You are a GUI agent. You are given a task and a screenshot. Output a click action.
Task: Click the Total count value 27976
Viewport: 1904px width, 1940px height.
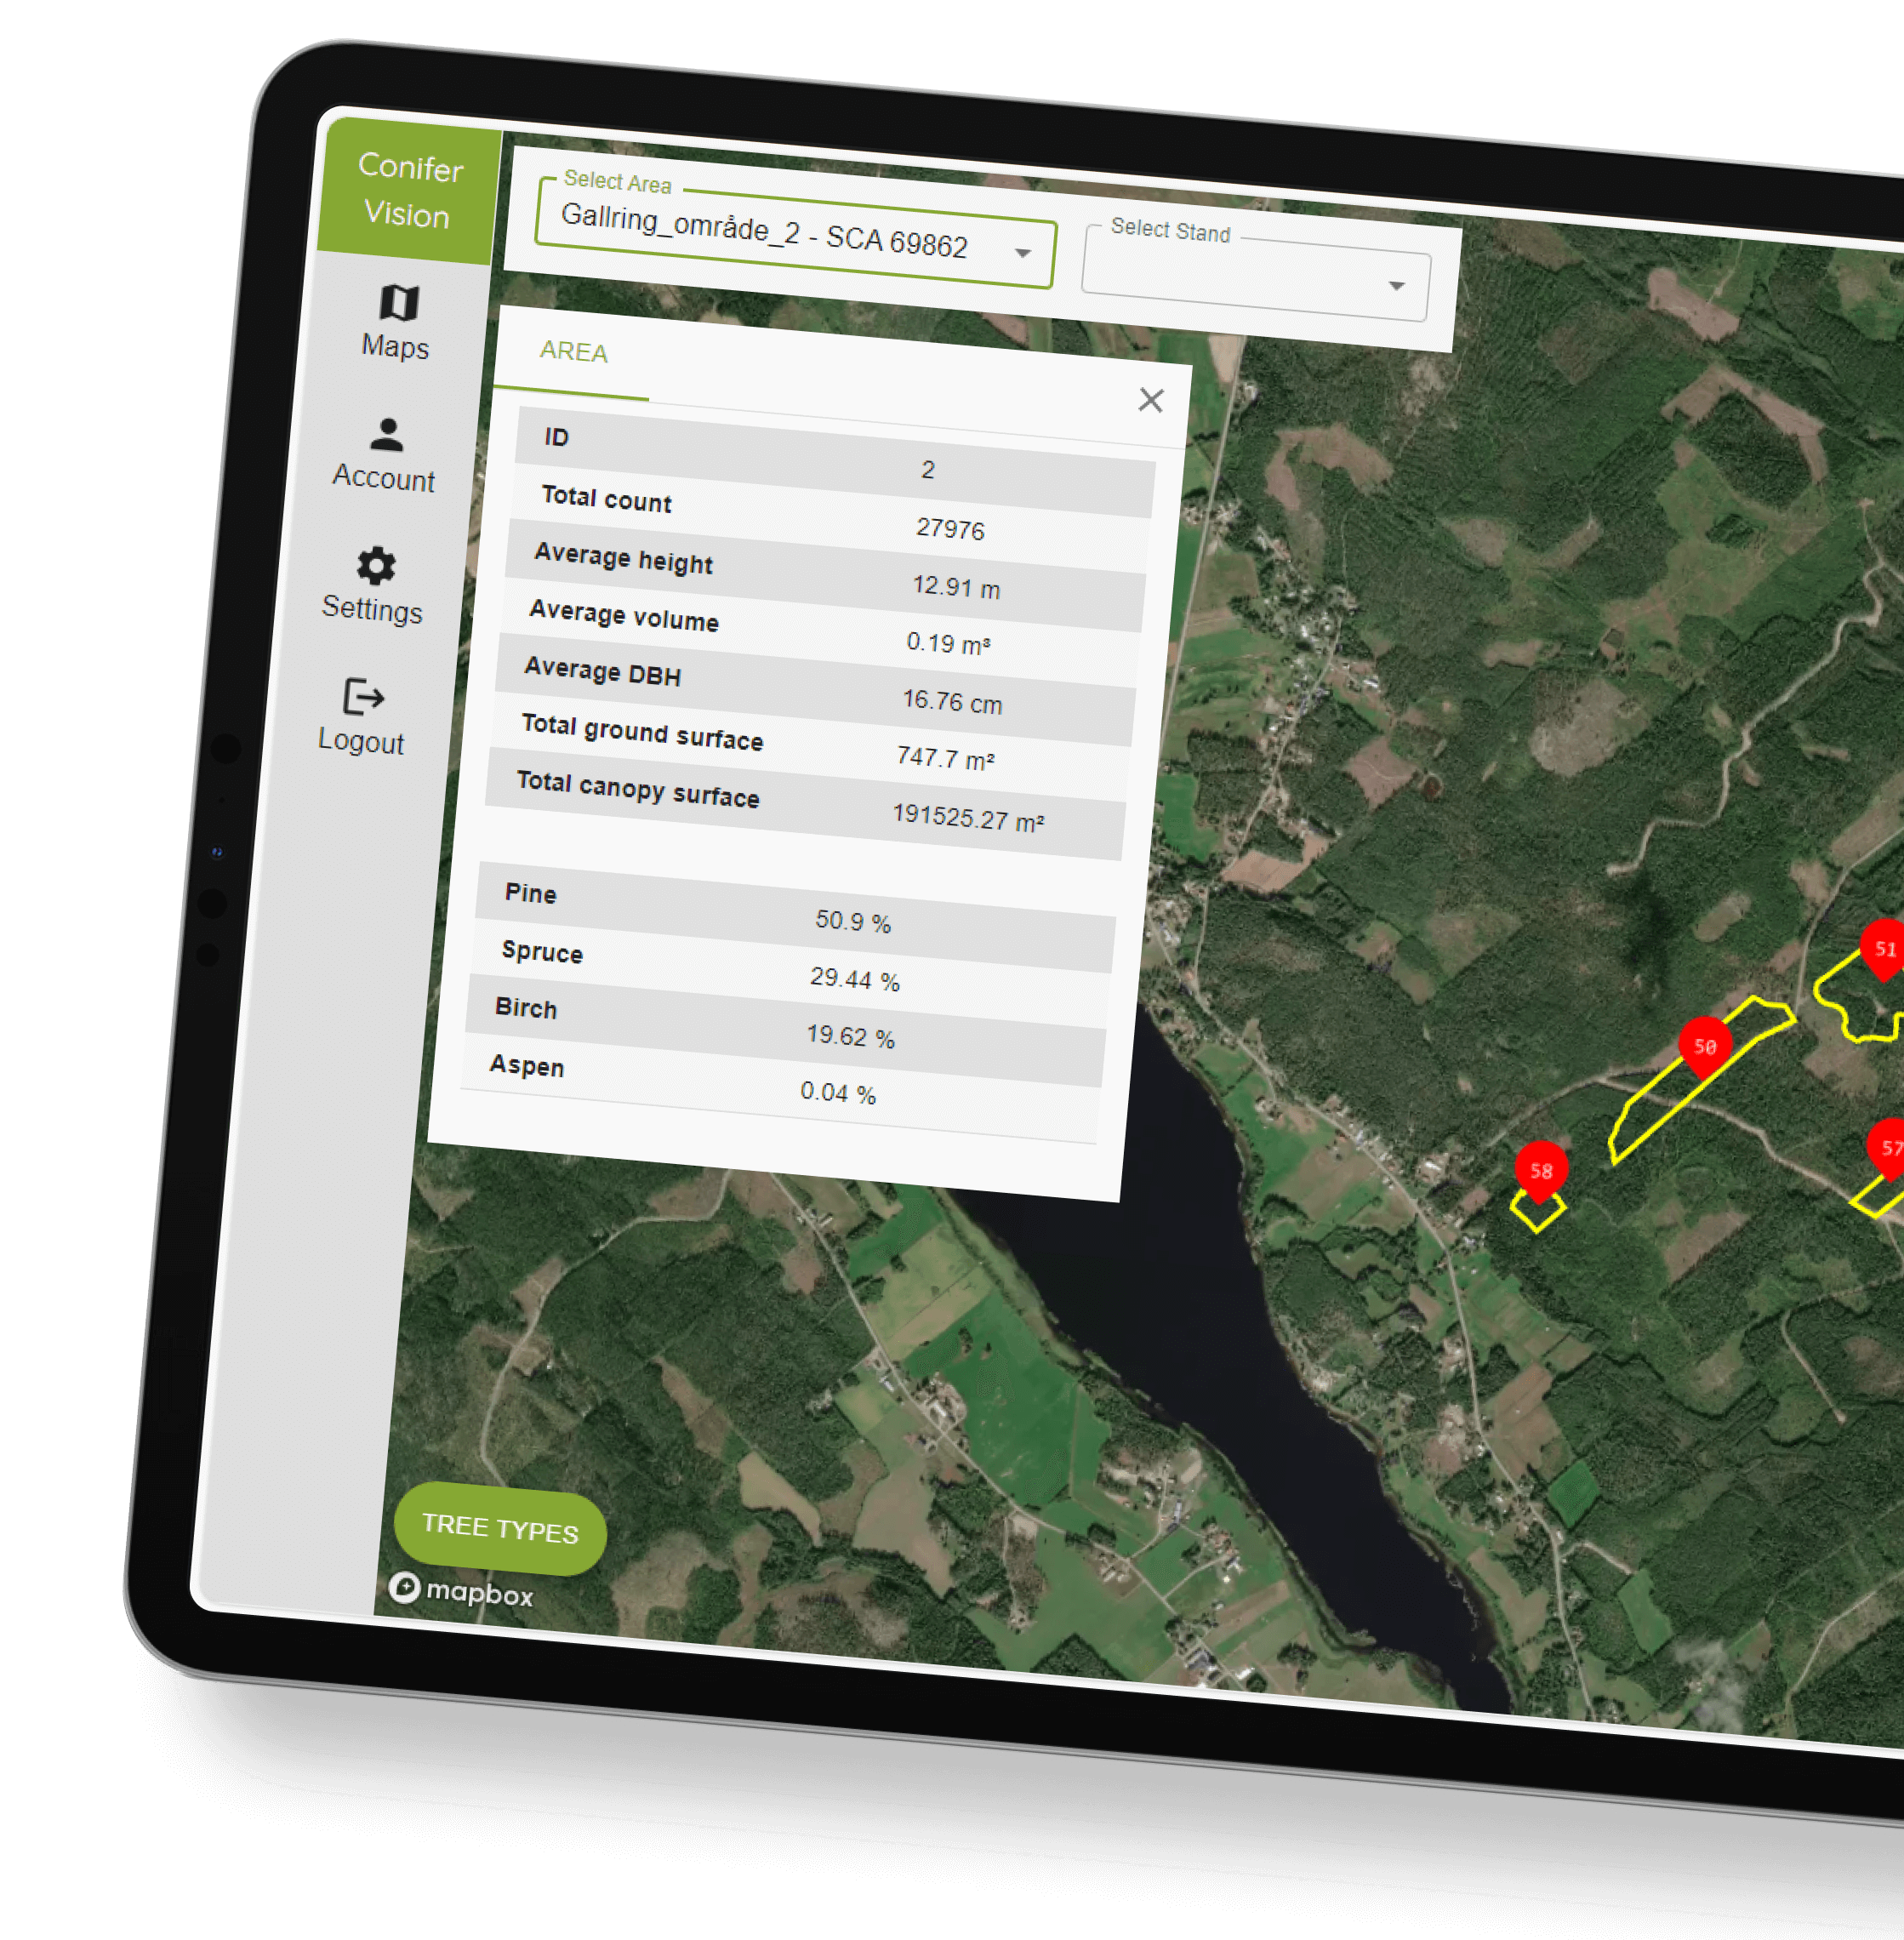(x=950, y=529)
